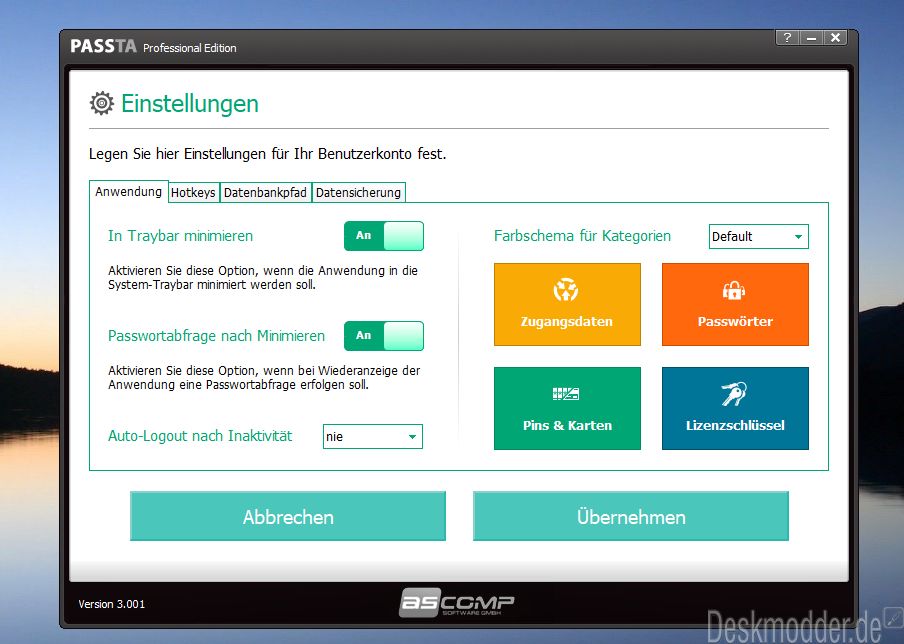
Task: Minimize the PASSTA window
Action: 811,38
